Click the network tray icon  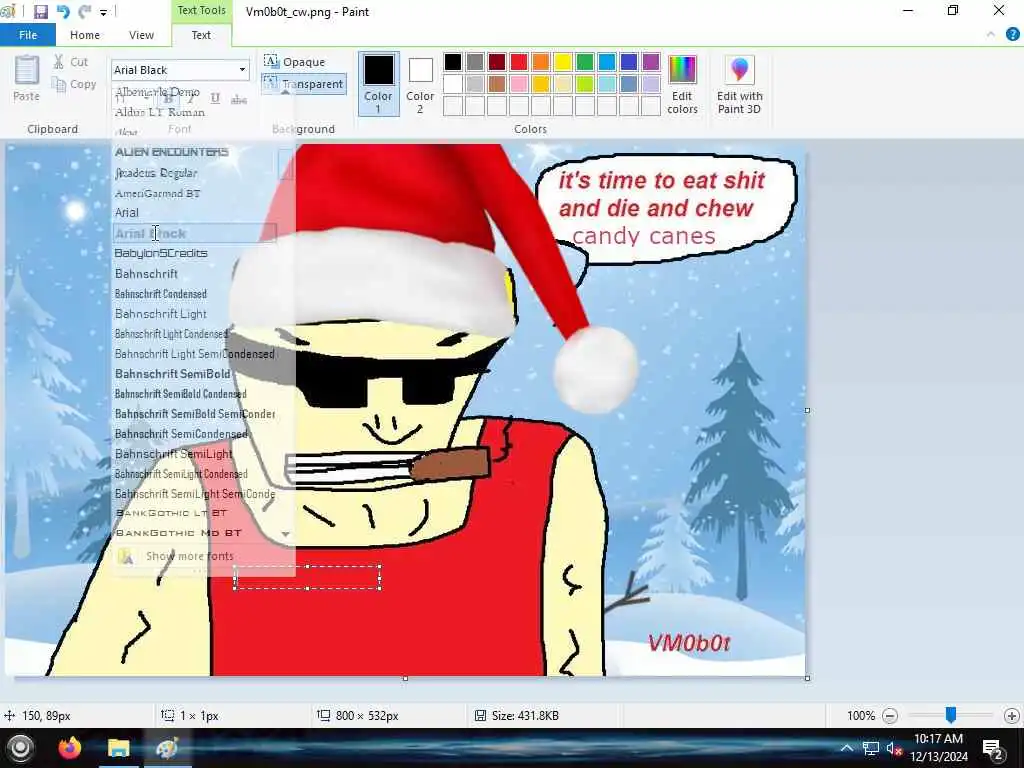pos(870,748)
